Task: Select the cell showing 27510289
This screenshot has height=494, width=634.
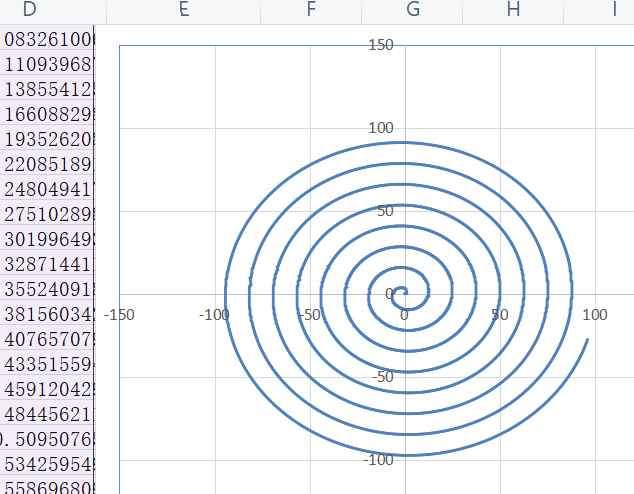Action: tap(48, 214)
